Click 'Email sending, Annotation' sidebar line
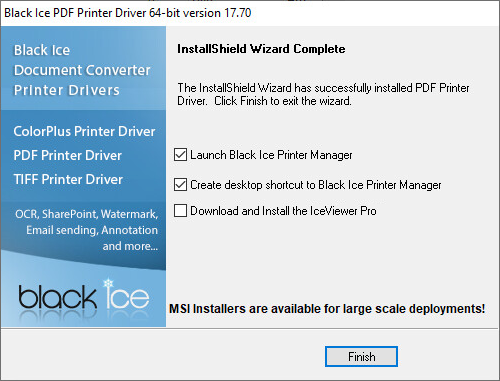The image size is (500, 381). pos(92,230)
